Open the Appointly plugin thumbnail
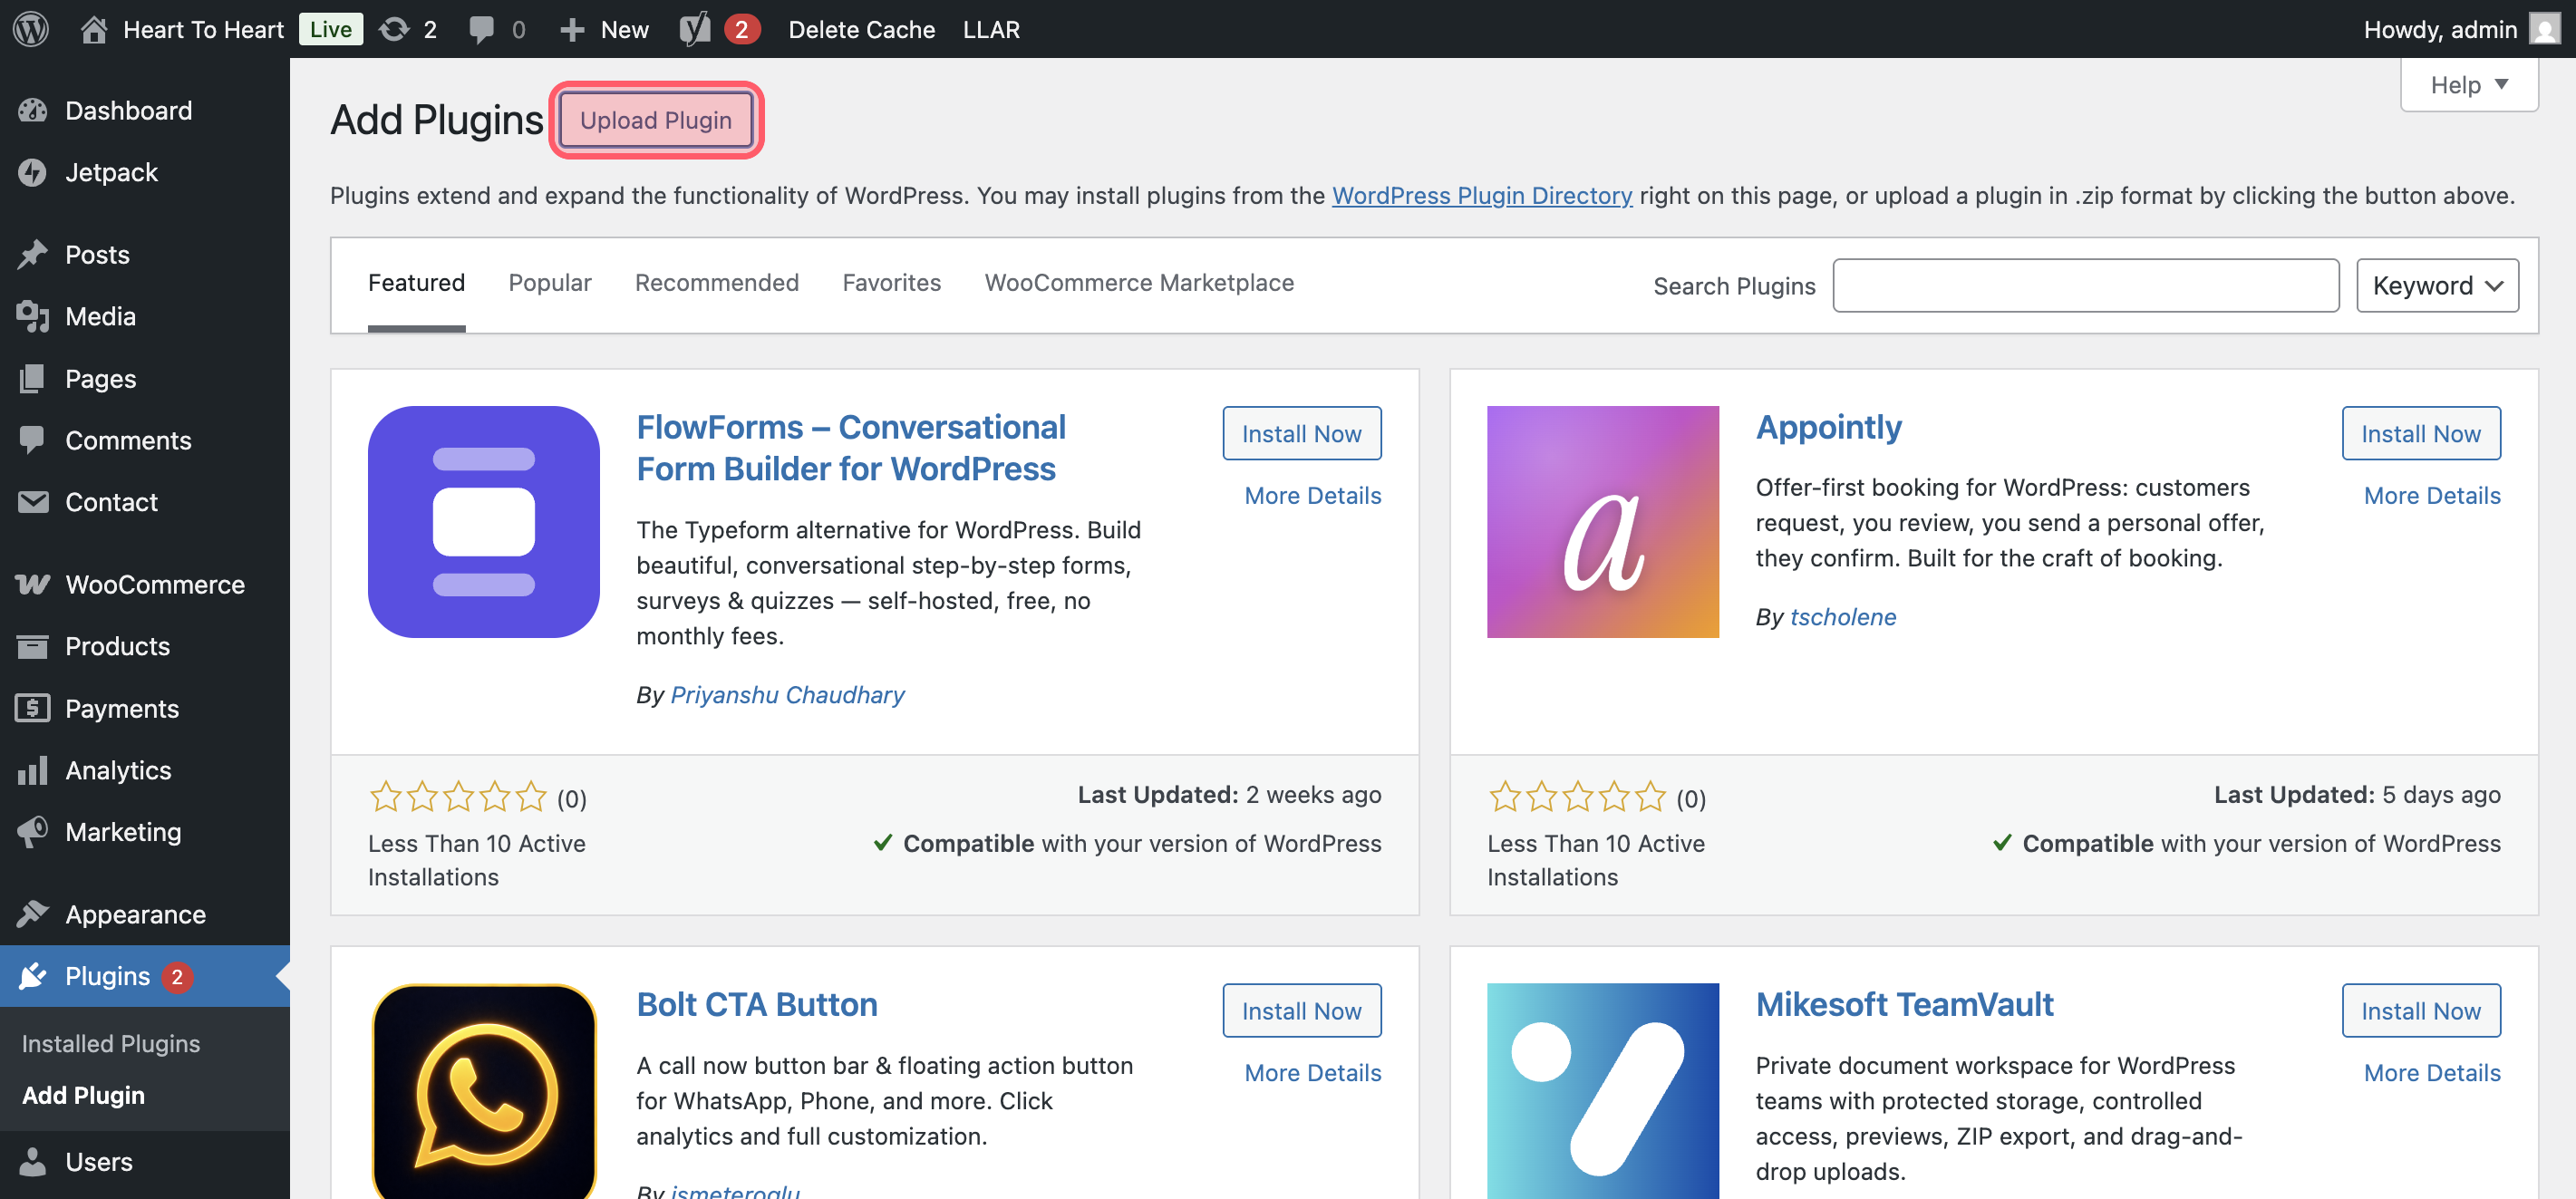This screenshot has width=2576, height=1199. point(1602,522)
